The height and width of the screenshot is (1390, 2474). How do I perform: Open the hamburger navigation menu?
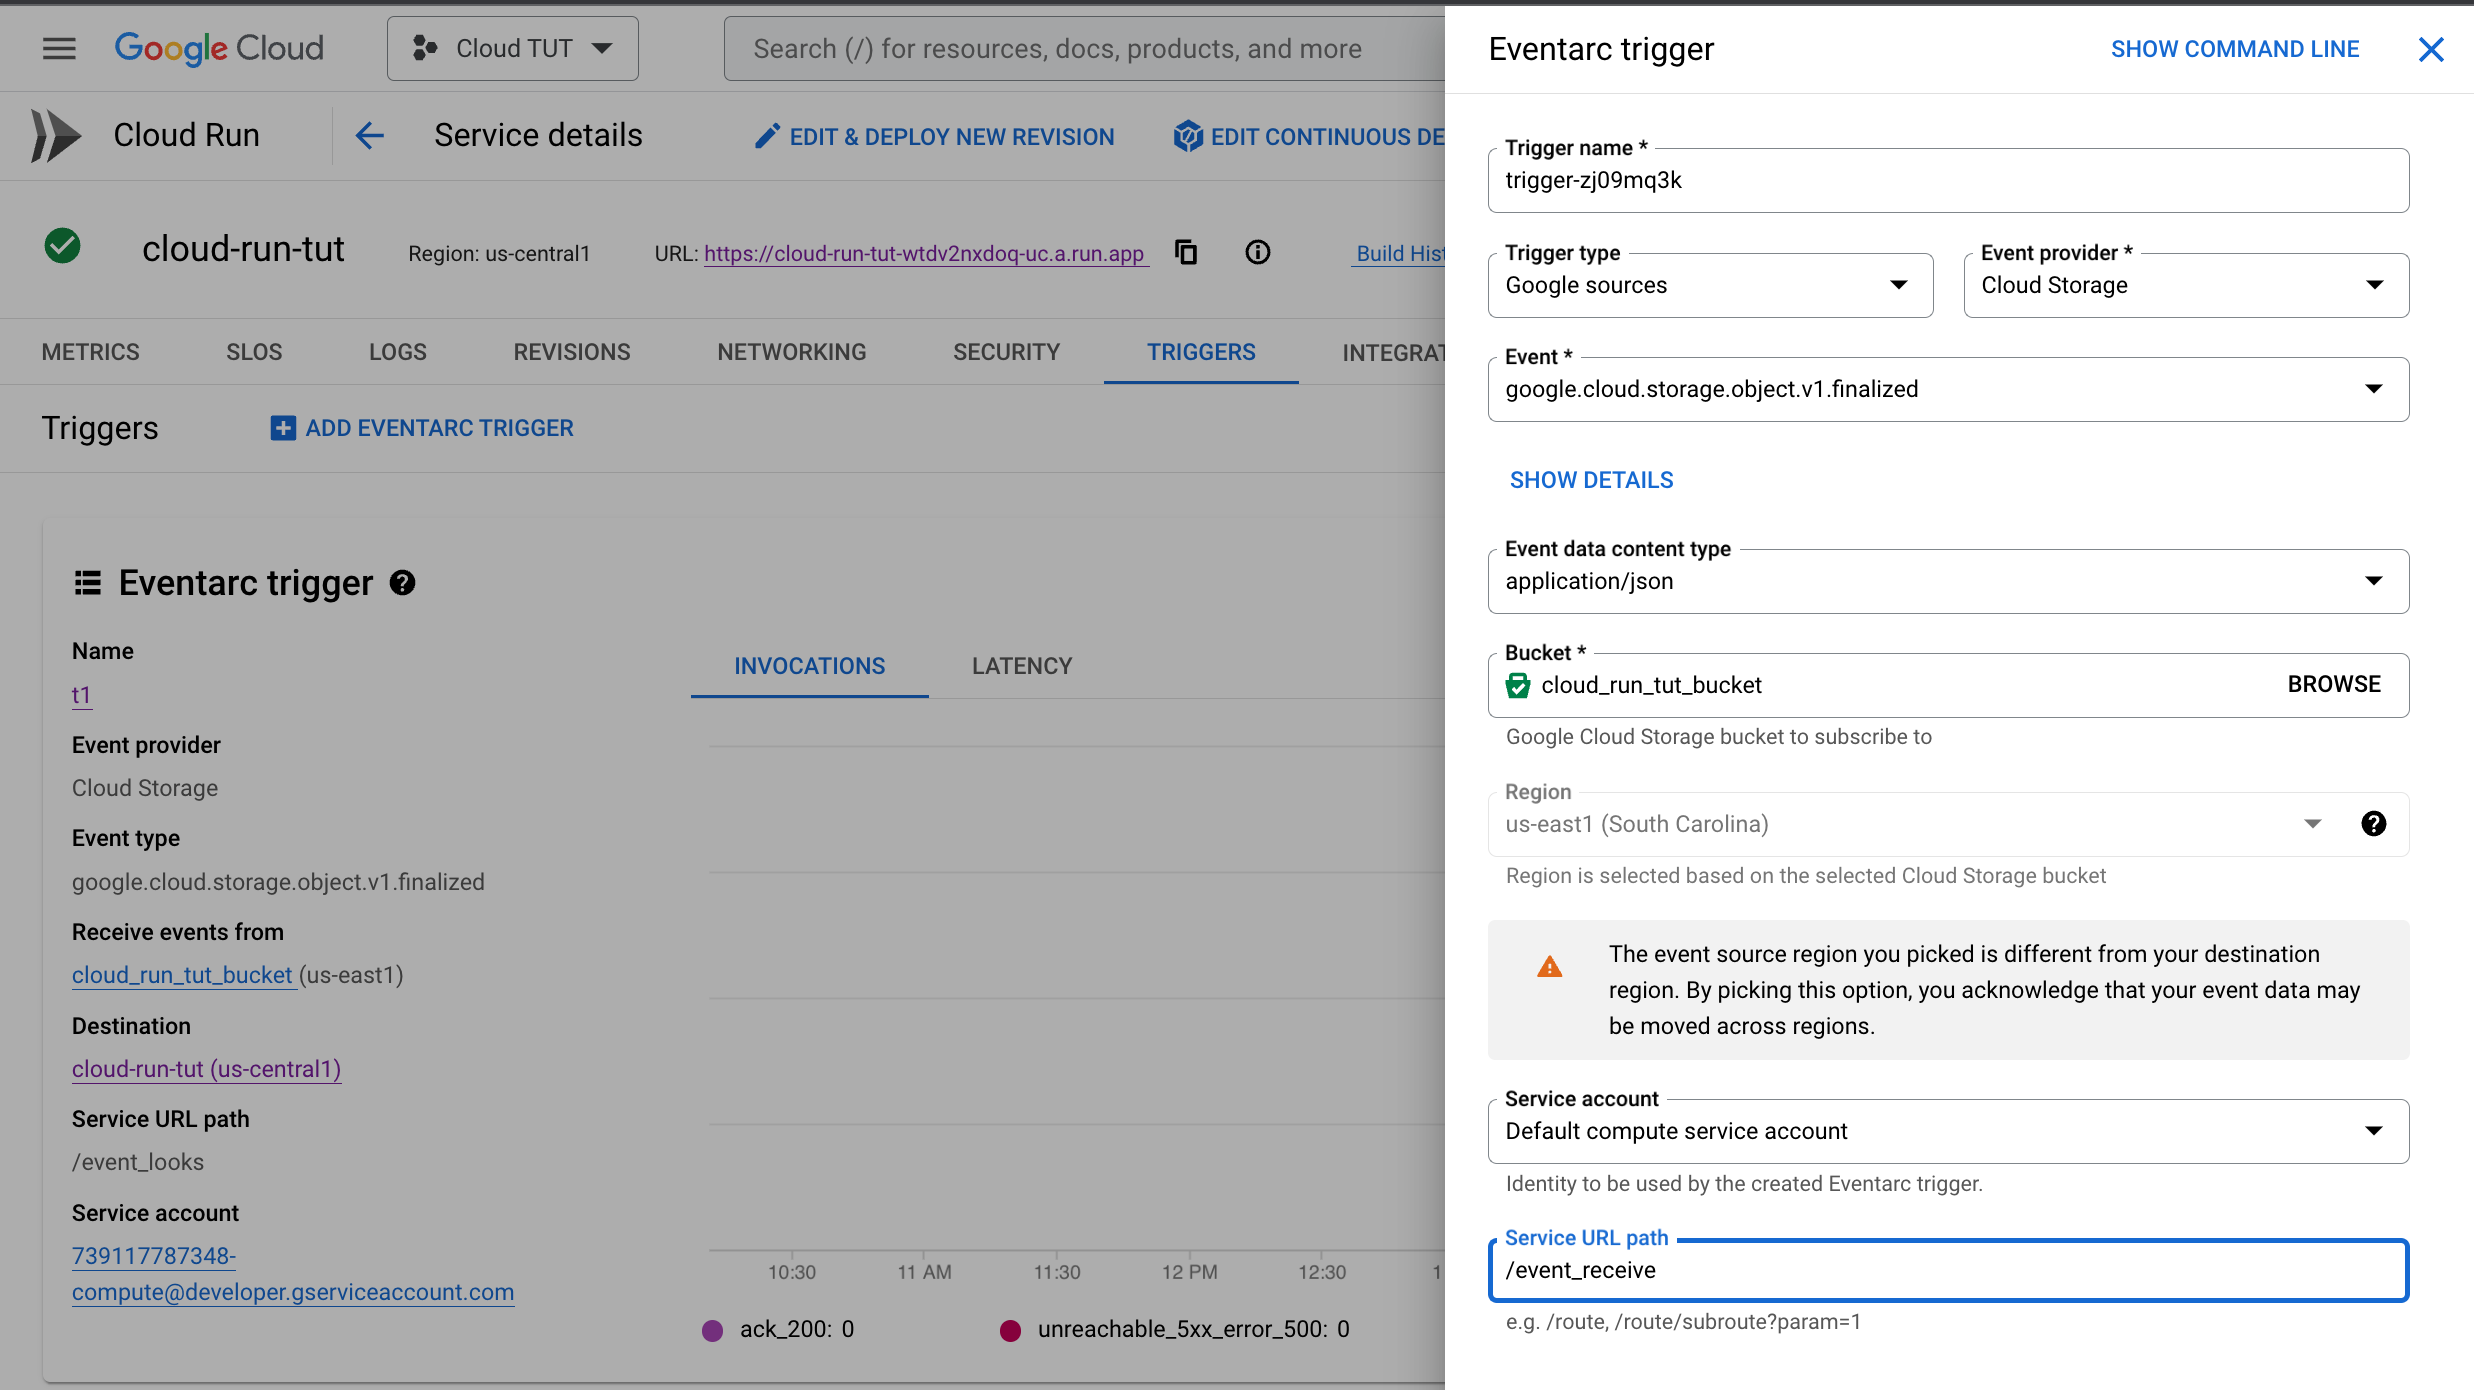tap(59, 48)
